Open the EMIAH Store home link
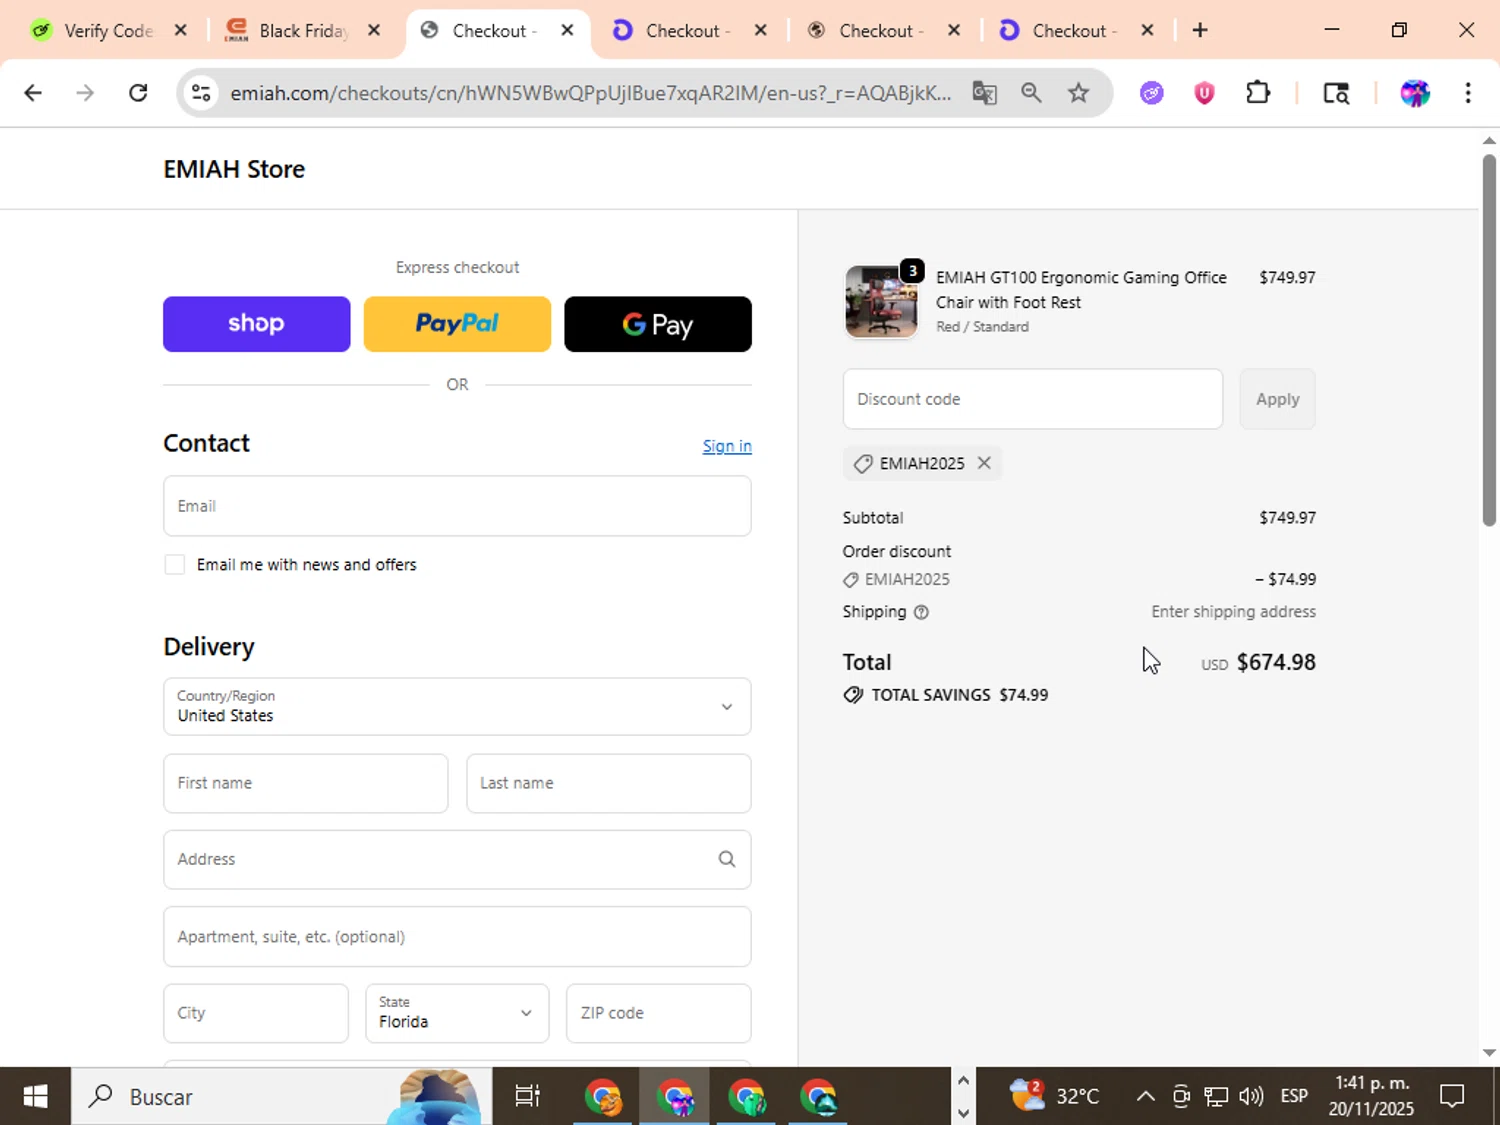1500x1125 pixels. pyautogui.click(x=234, y=169)
